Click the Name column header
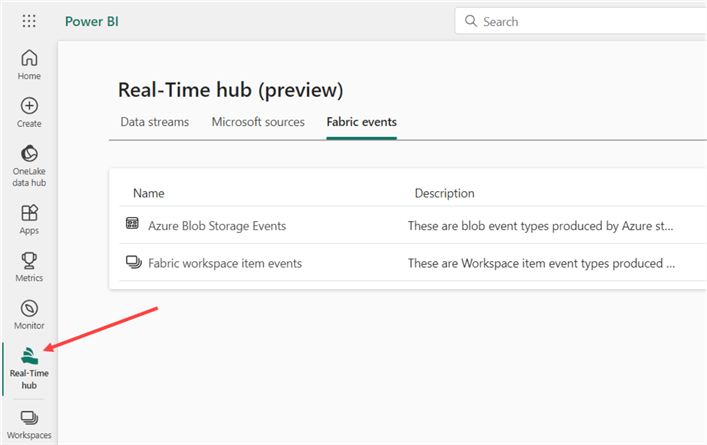This screenshot has width=707, height=445. pyautogui.click(x=149, y=193)
